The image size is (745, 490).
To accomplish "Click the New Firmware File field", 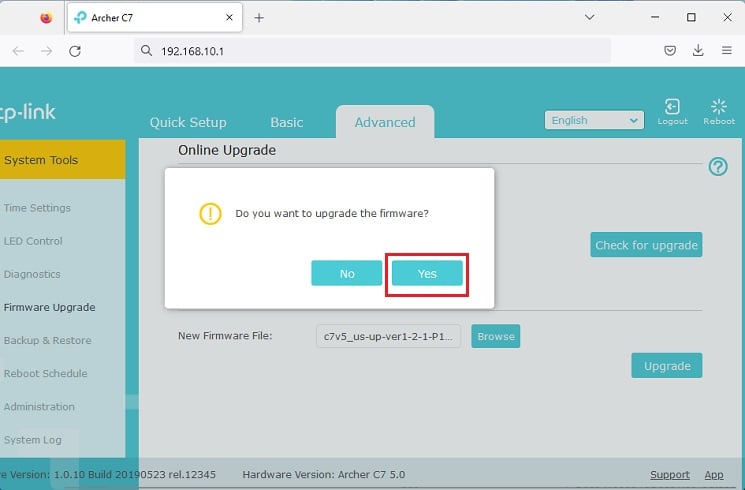I will click(388, 336).
